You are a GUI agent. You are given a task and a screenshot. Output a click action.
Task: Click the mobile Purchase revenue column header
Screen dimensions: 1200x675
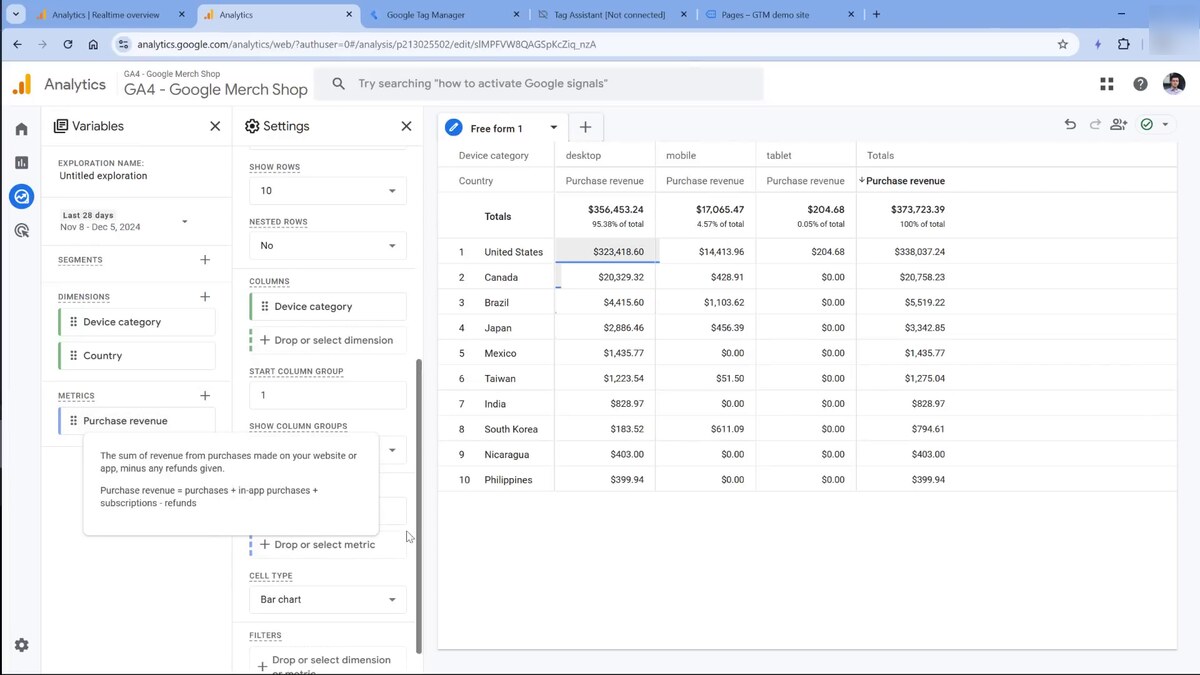tap(705, 181)
